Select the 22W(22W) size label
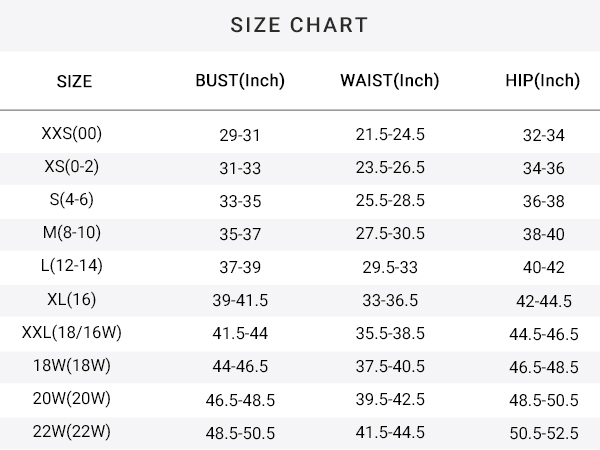The image size is (600, 450). tap(72, 432)
